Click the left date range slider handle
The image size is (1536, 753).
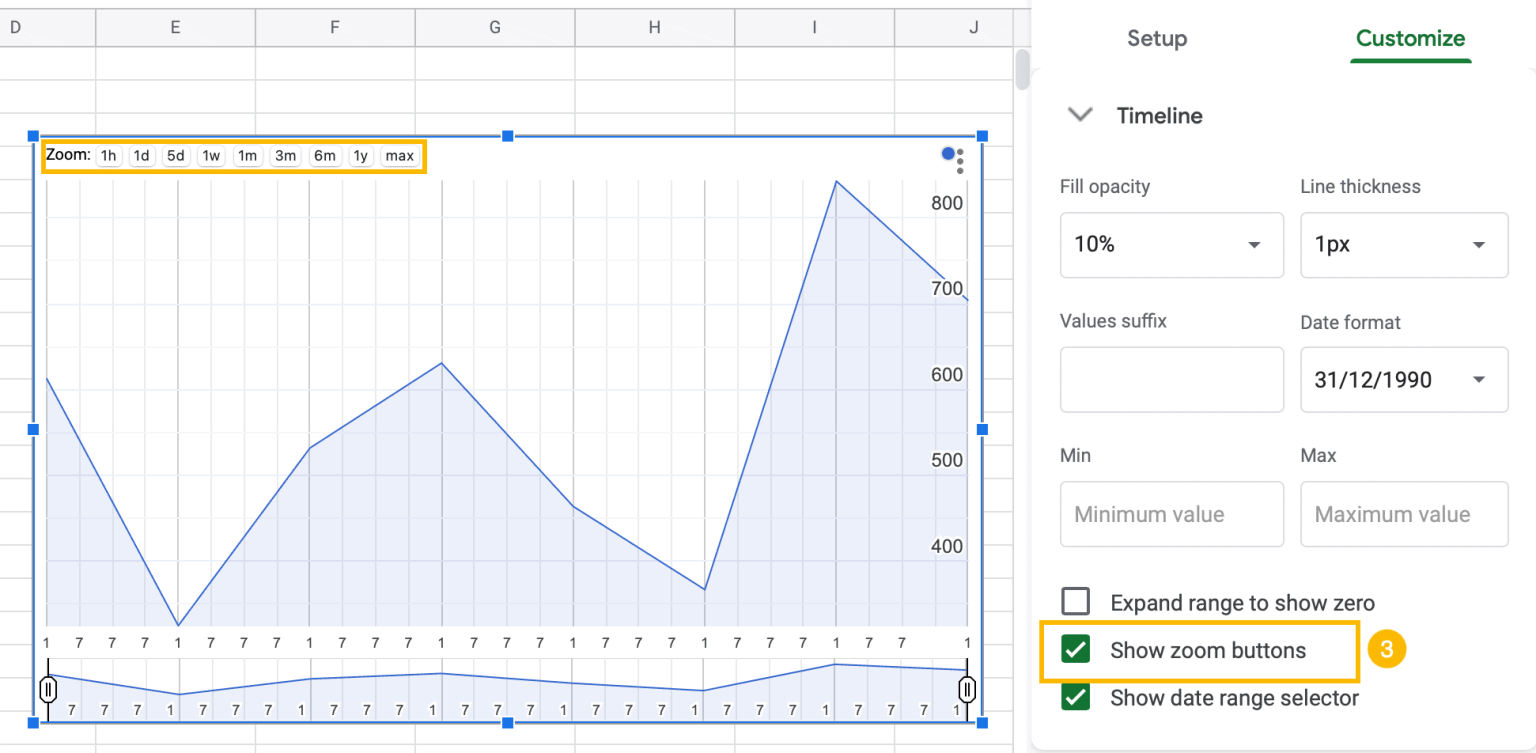pos(48,688)
